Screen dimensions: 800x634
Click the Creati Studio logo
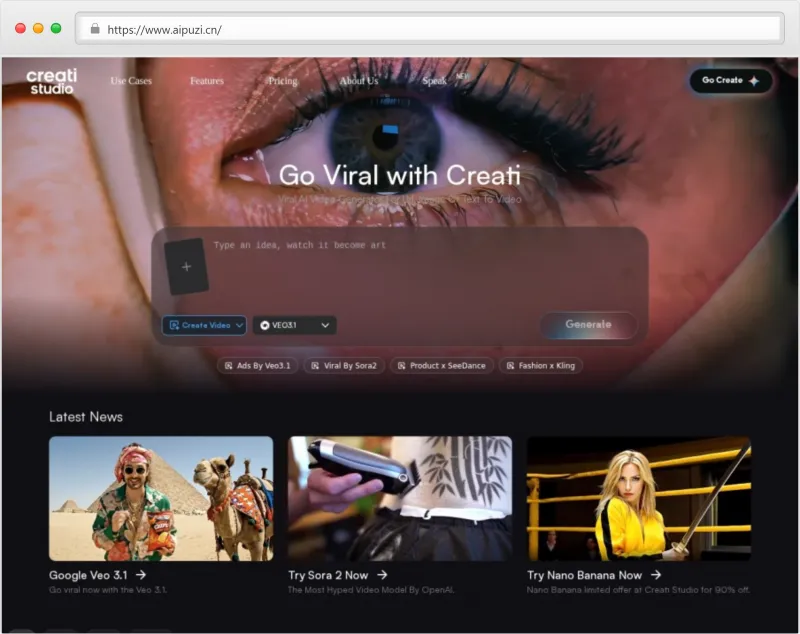click(51, 81)
